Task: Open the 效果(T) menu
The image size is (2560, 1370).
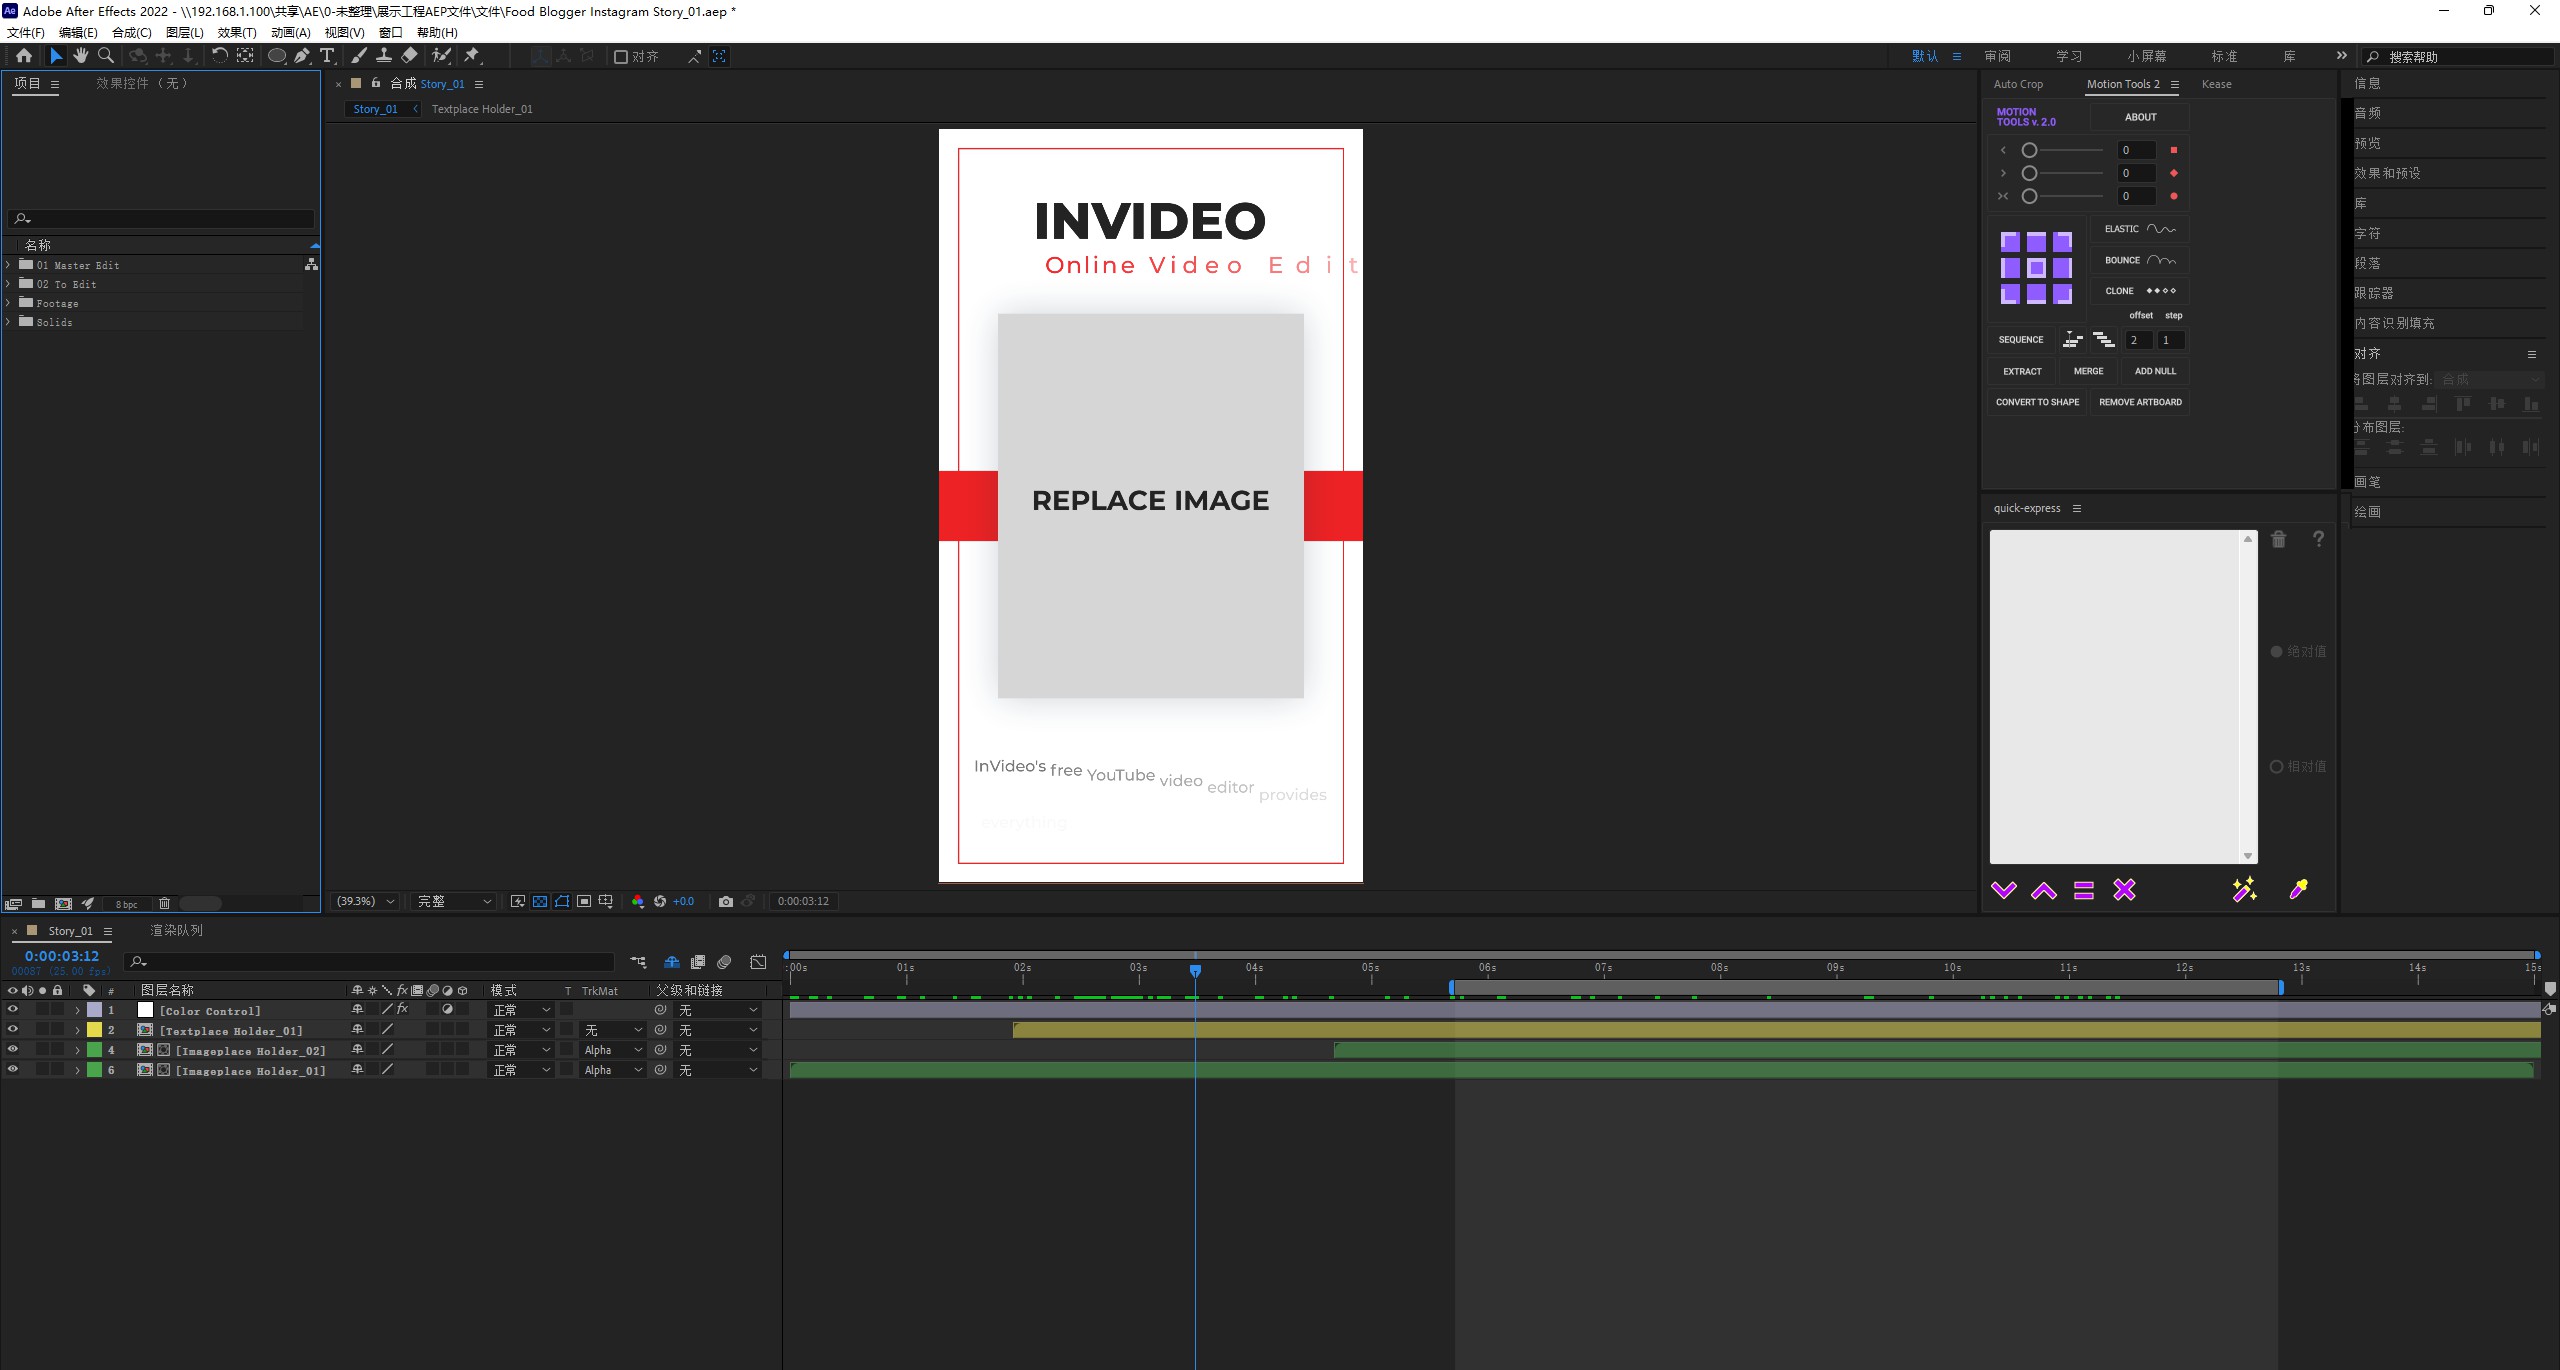Action: pyautogui.click(x=237, y=32)
